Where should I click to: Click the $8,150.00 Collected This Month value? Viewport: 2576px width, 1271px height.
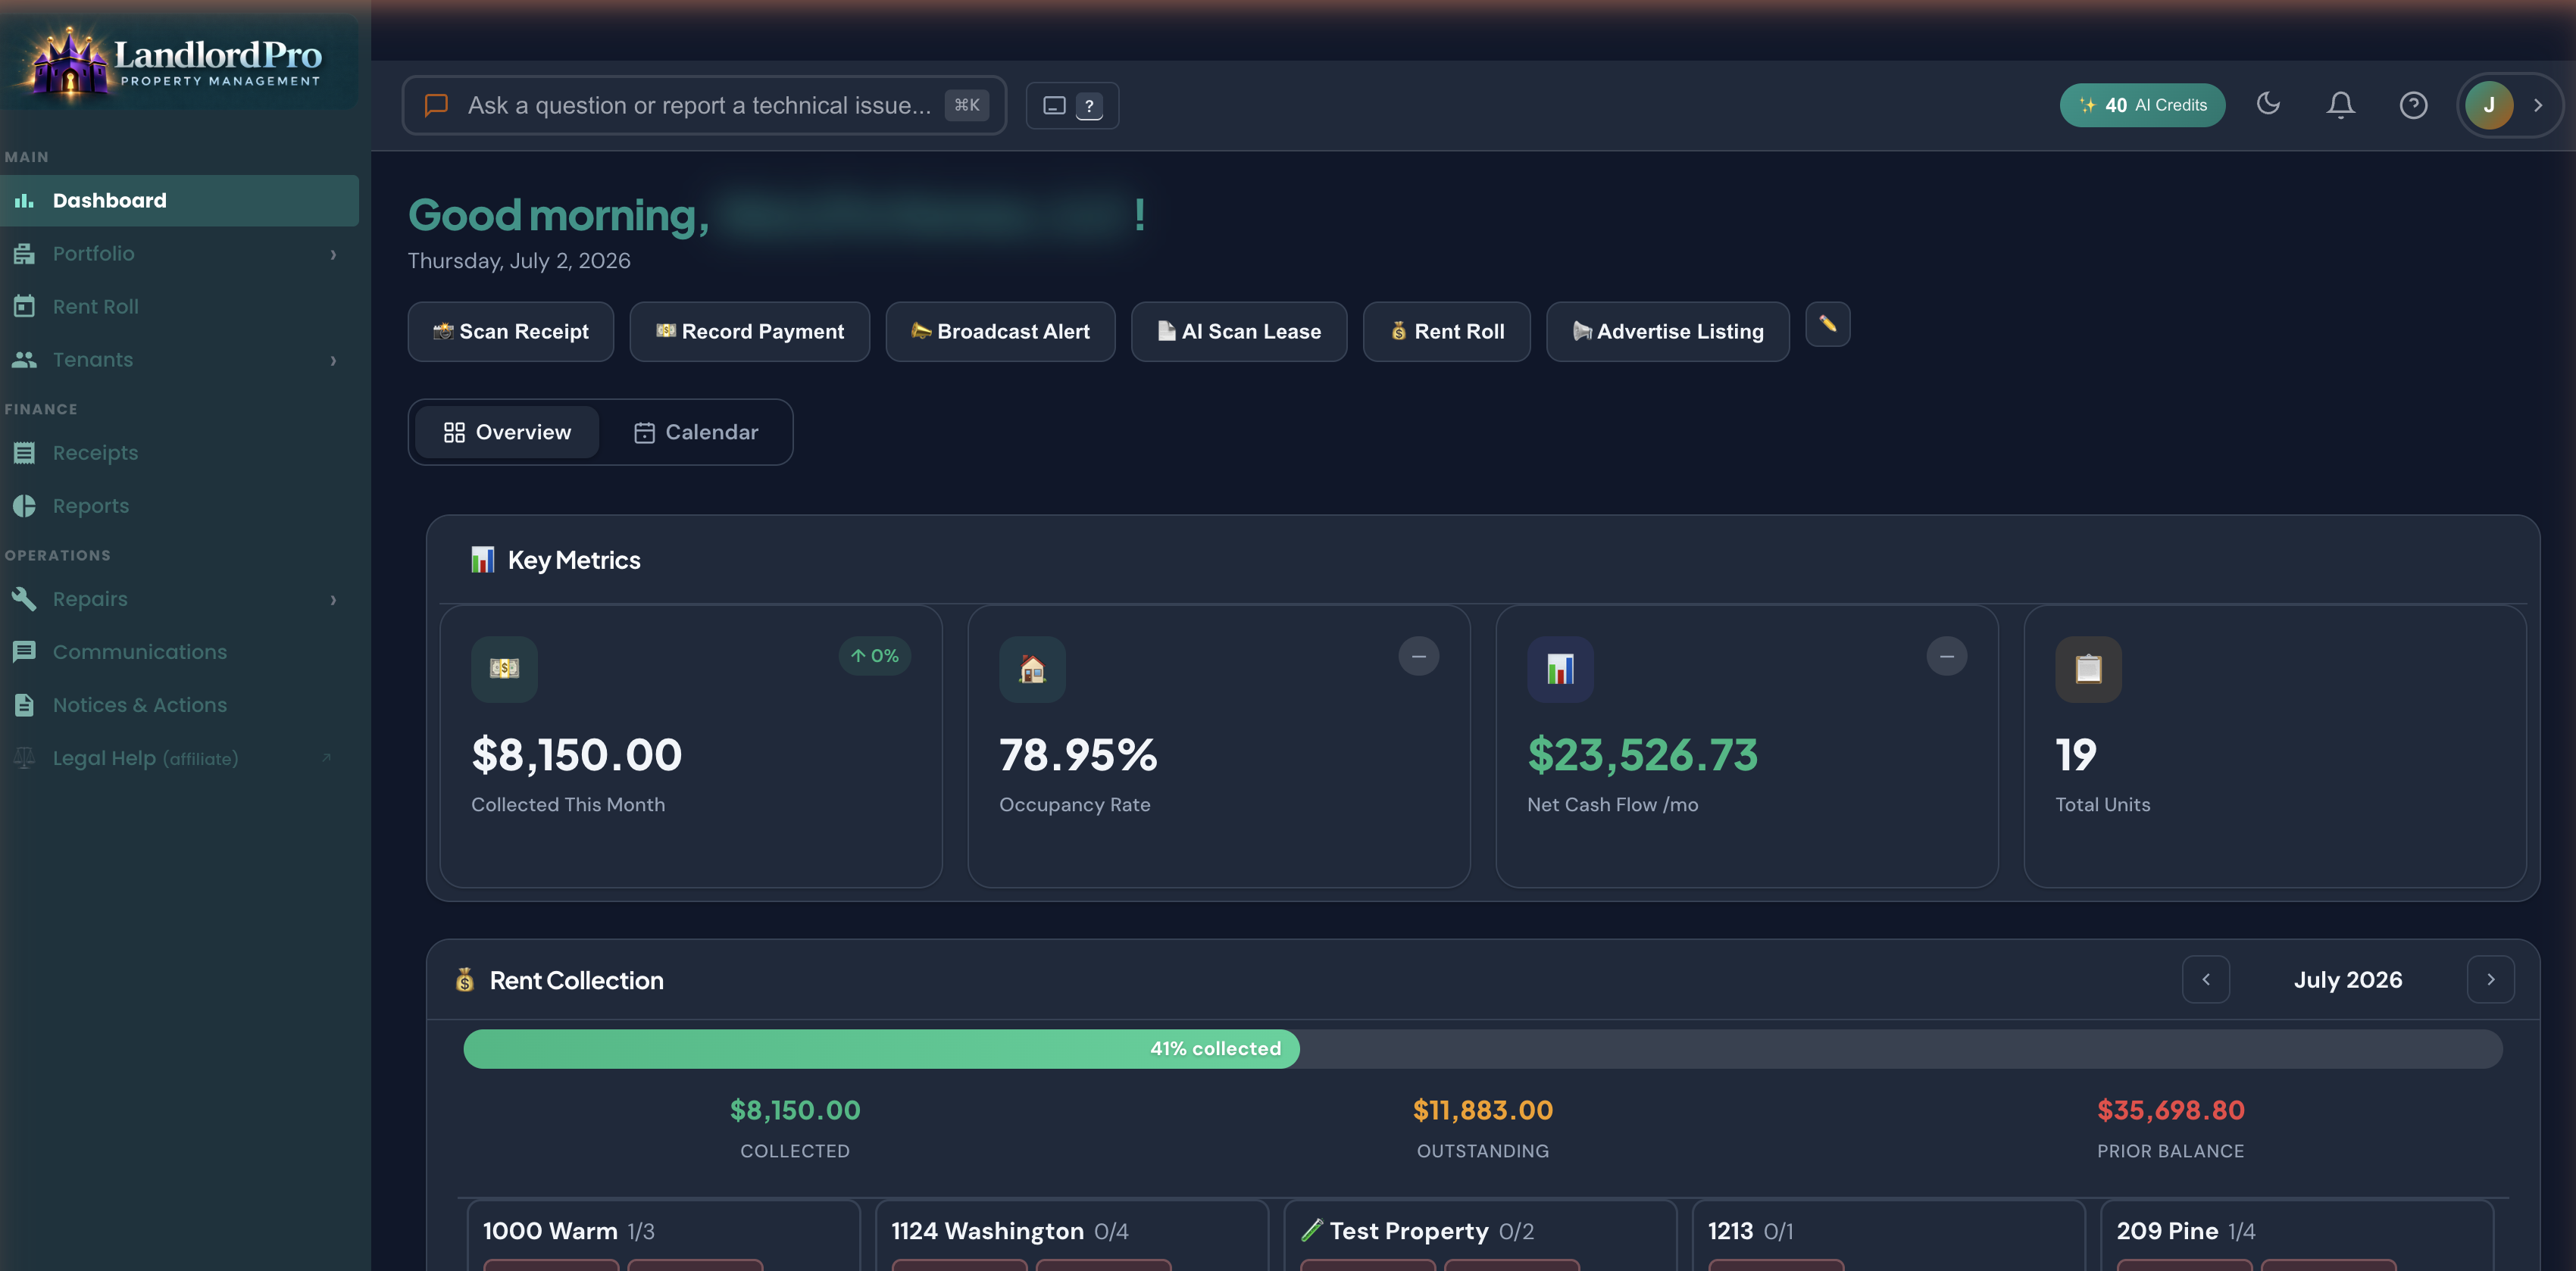pos(577,755)
